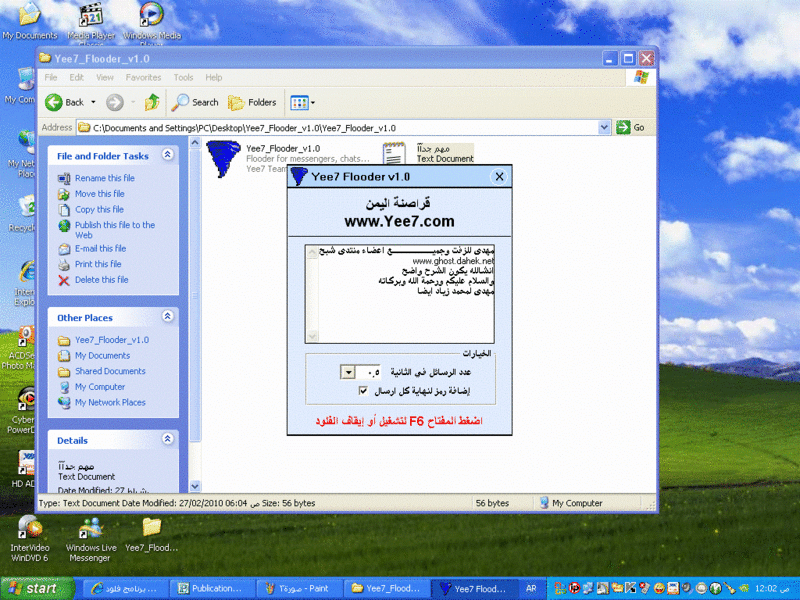Open My Network Places link

pyautogui.click(x=110, y=403)
